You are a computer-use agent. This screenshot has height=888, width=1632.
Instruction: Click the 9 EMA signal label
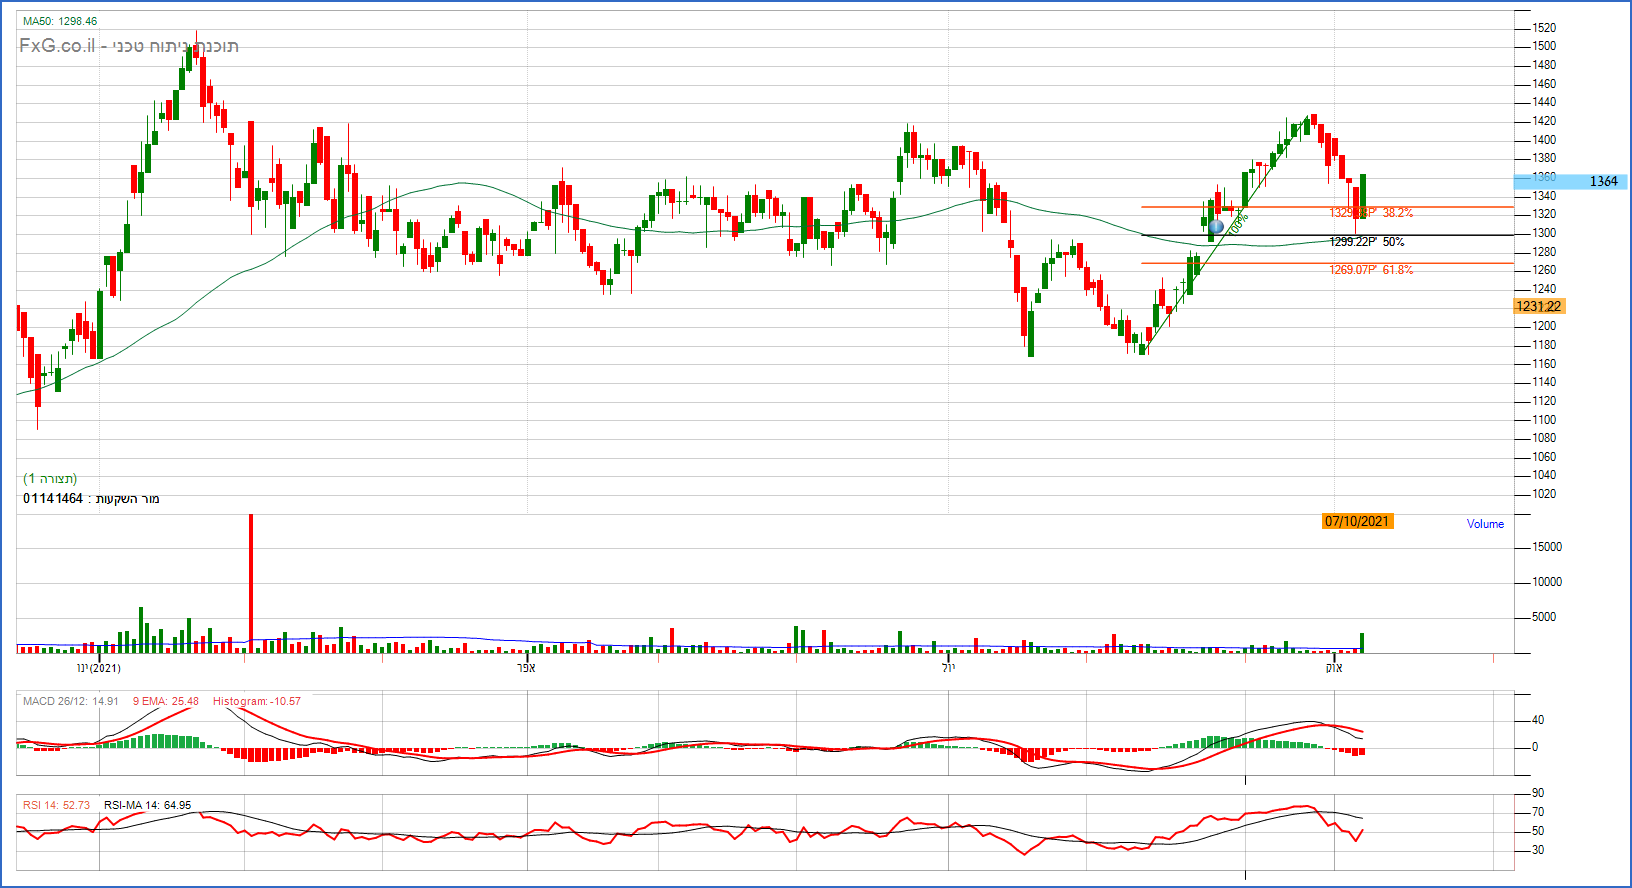tap(165, 701)
